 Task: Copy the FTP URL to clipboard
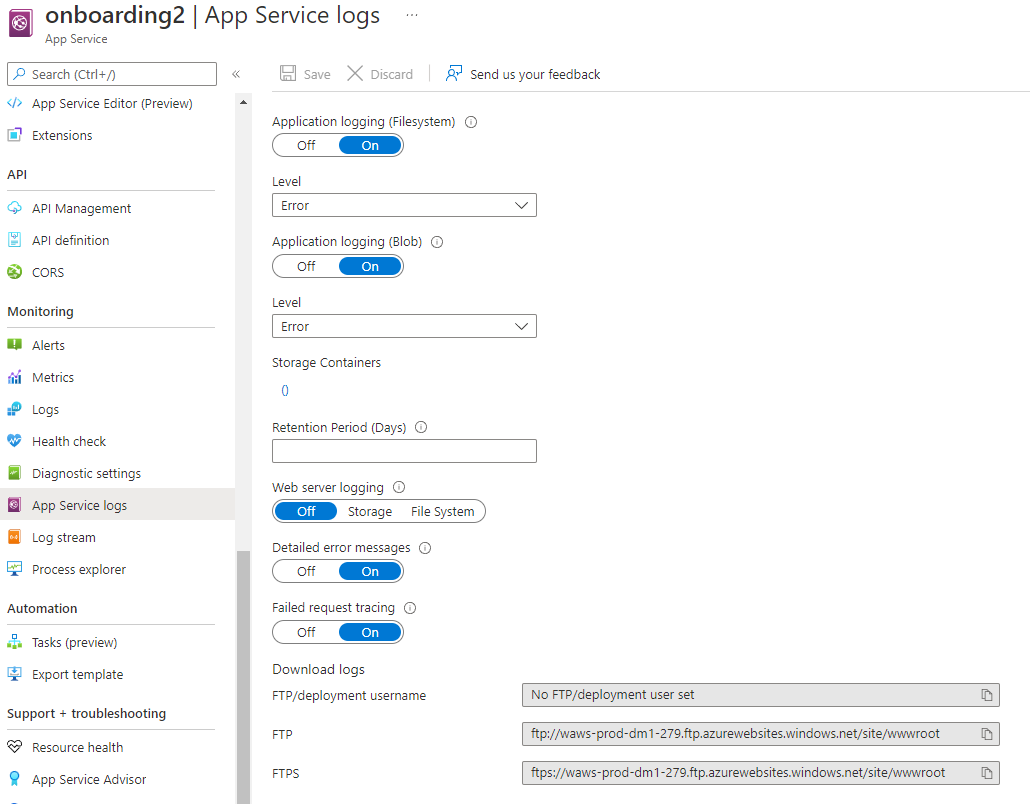tap(987, 734)
